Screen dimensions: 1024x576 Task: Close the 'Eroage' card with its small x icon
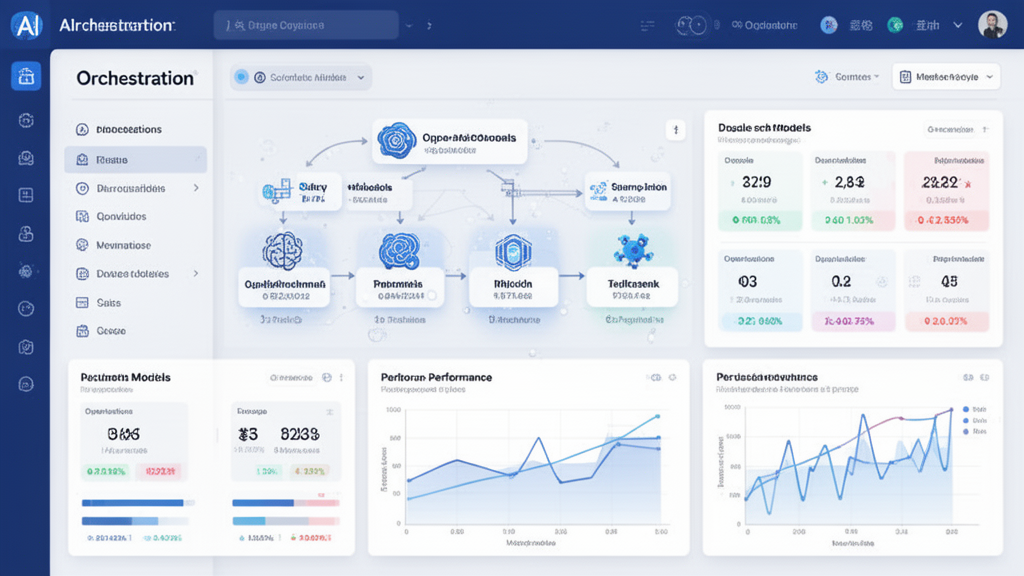pos(330,411)
